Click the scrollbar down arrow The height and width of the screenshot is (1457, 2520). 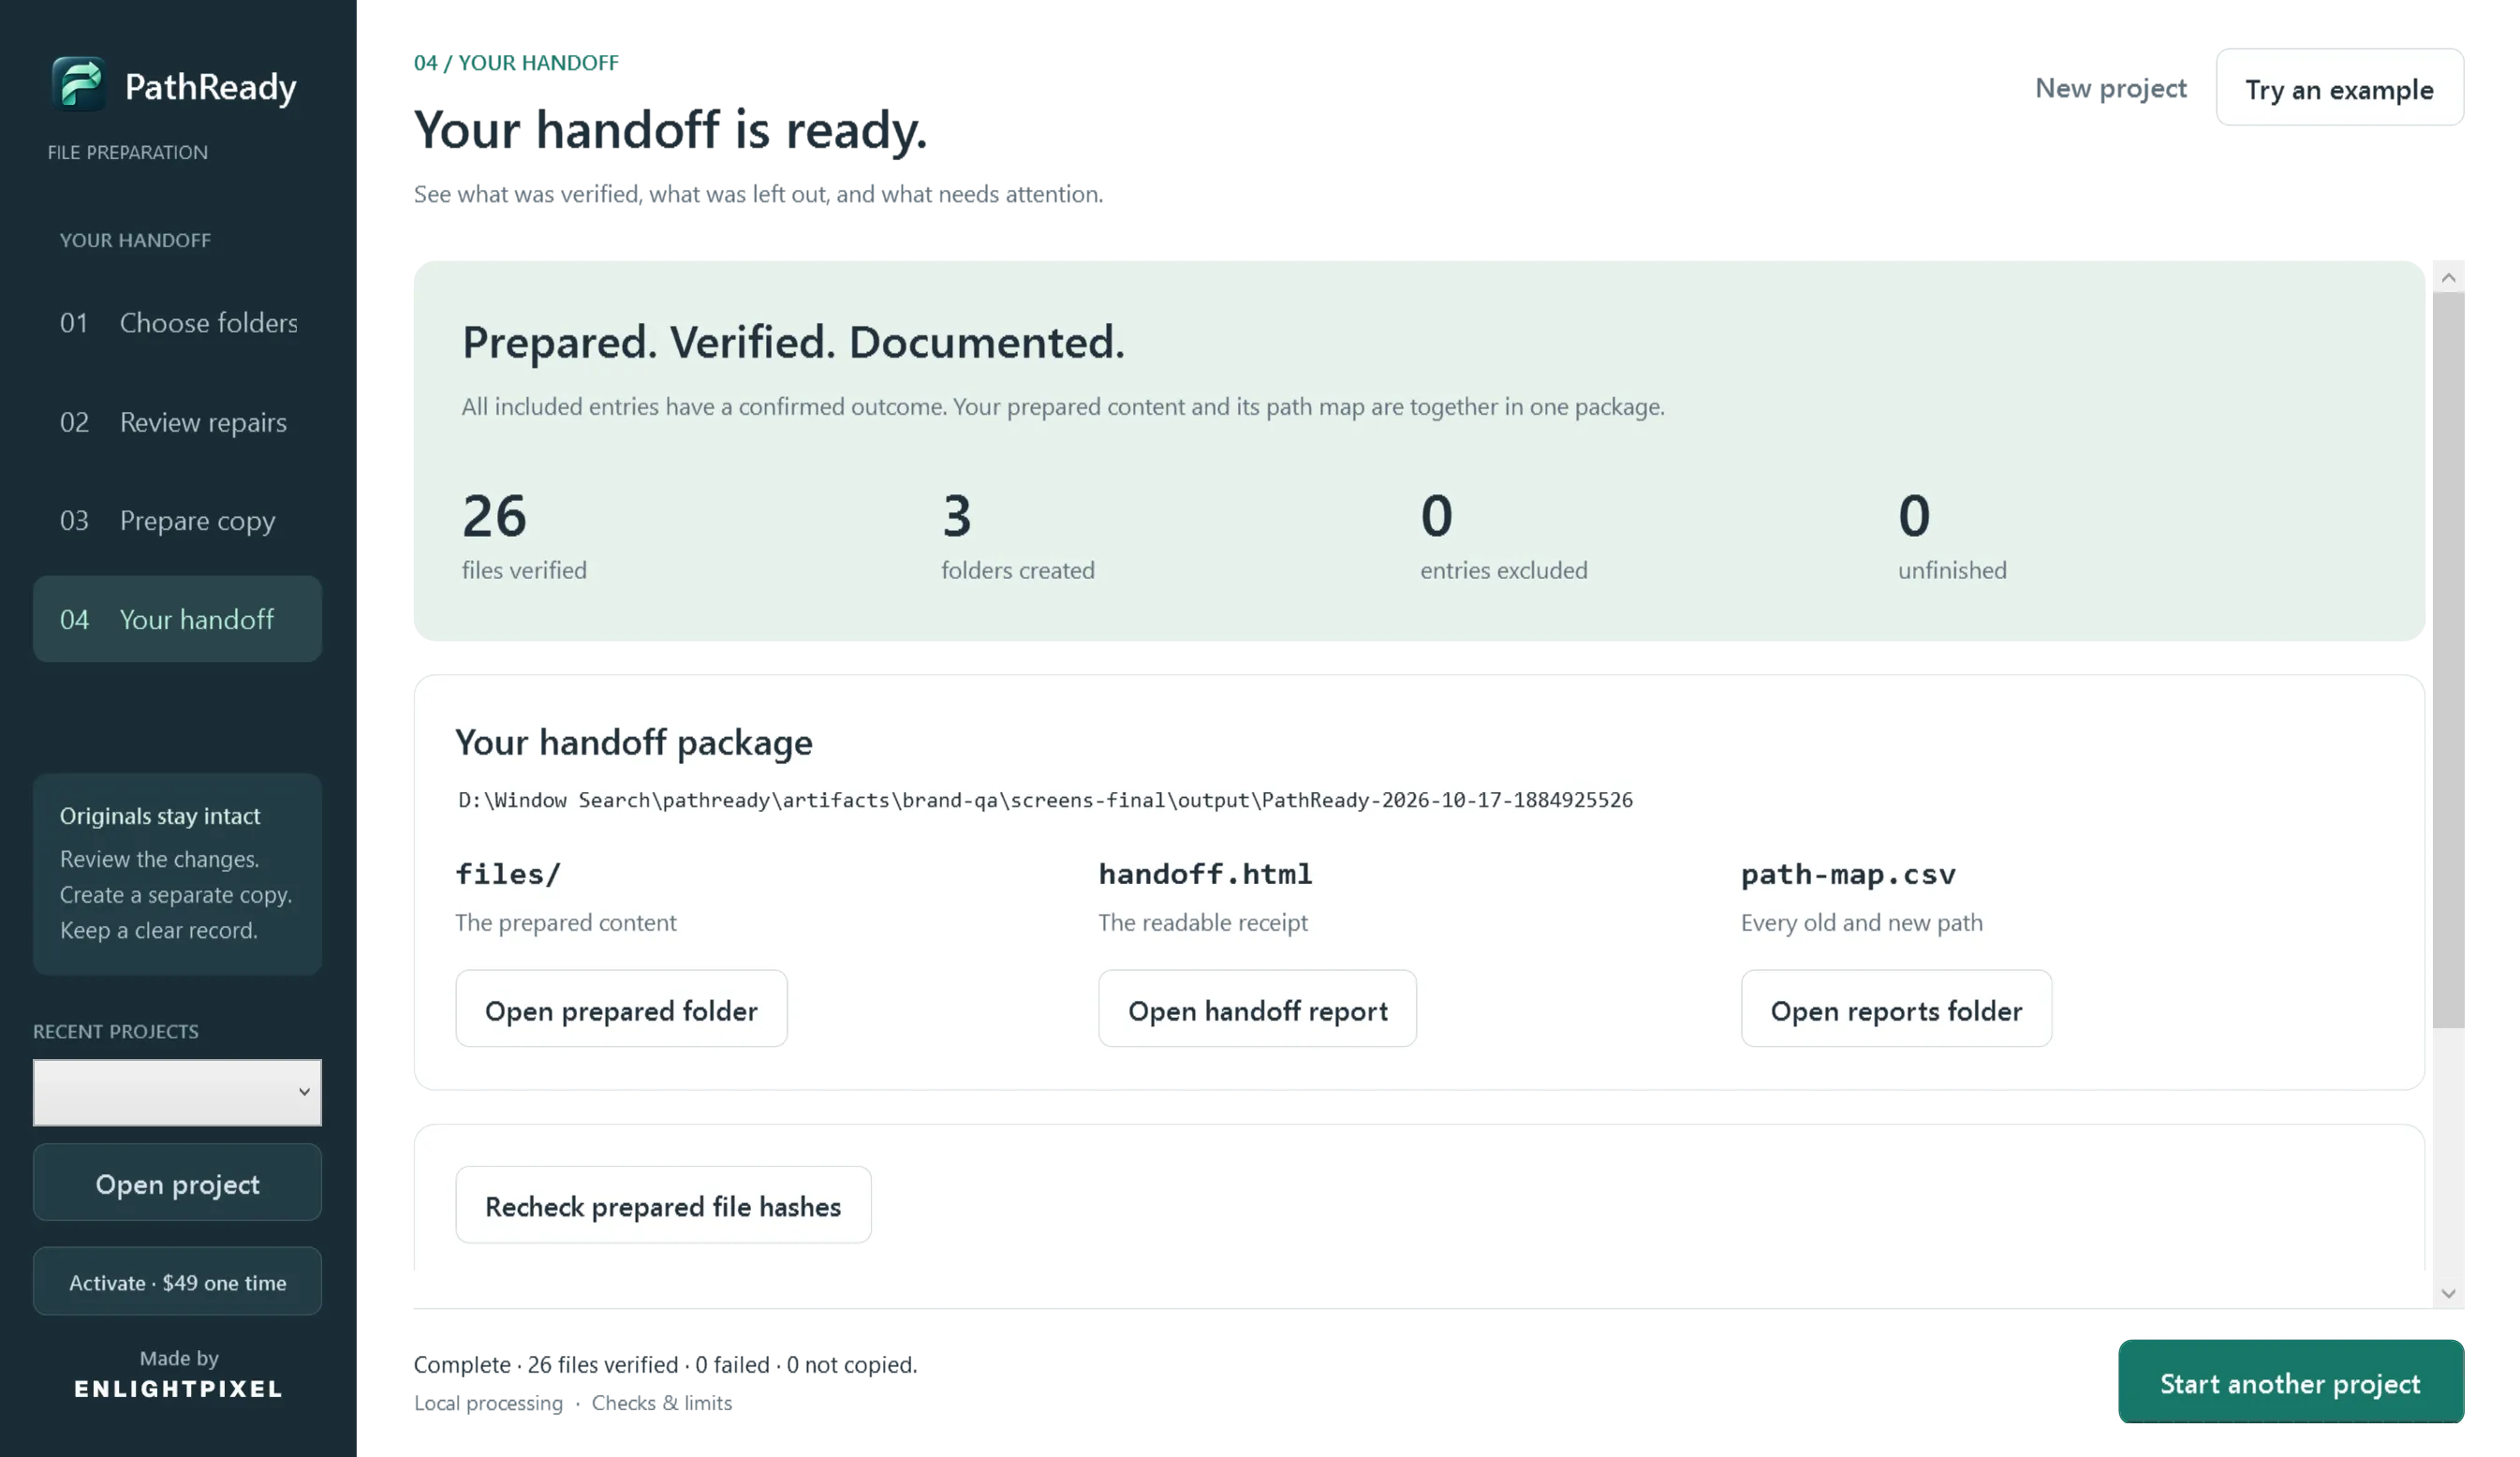click(2448, 1292)
